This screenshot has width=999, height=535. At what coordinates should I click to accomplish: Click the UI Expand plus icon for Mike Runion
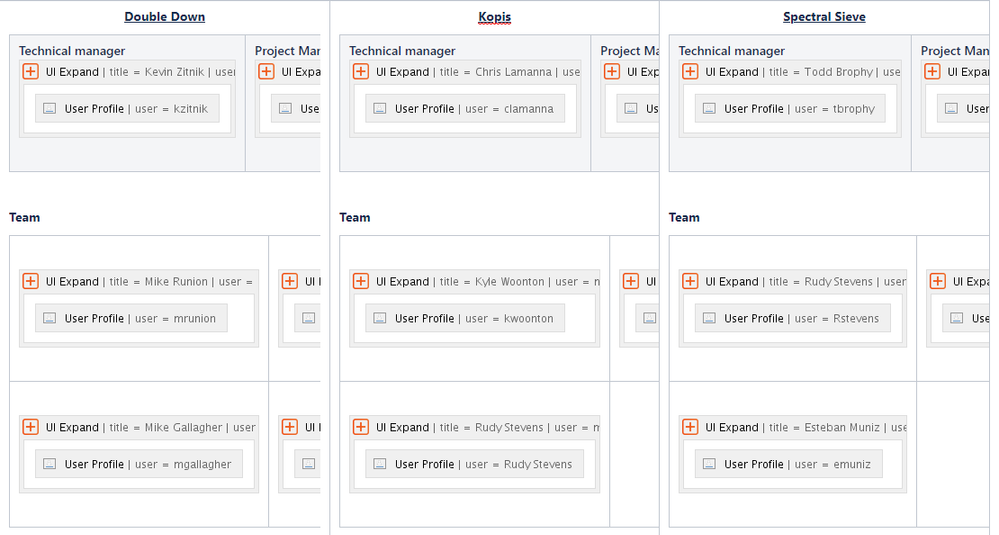31,281
